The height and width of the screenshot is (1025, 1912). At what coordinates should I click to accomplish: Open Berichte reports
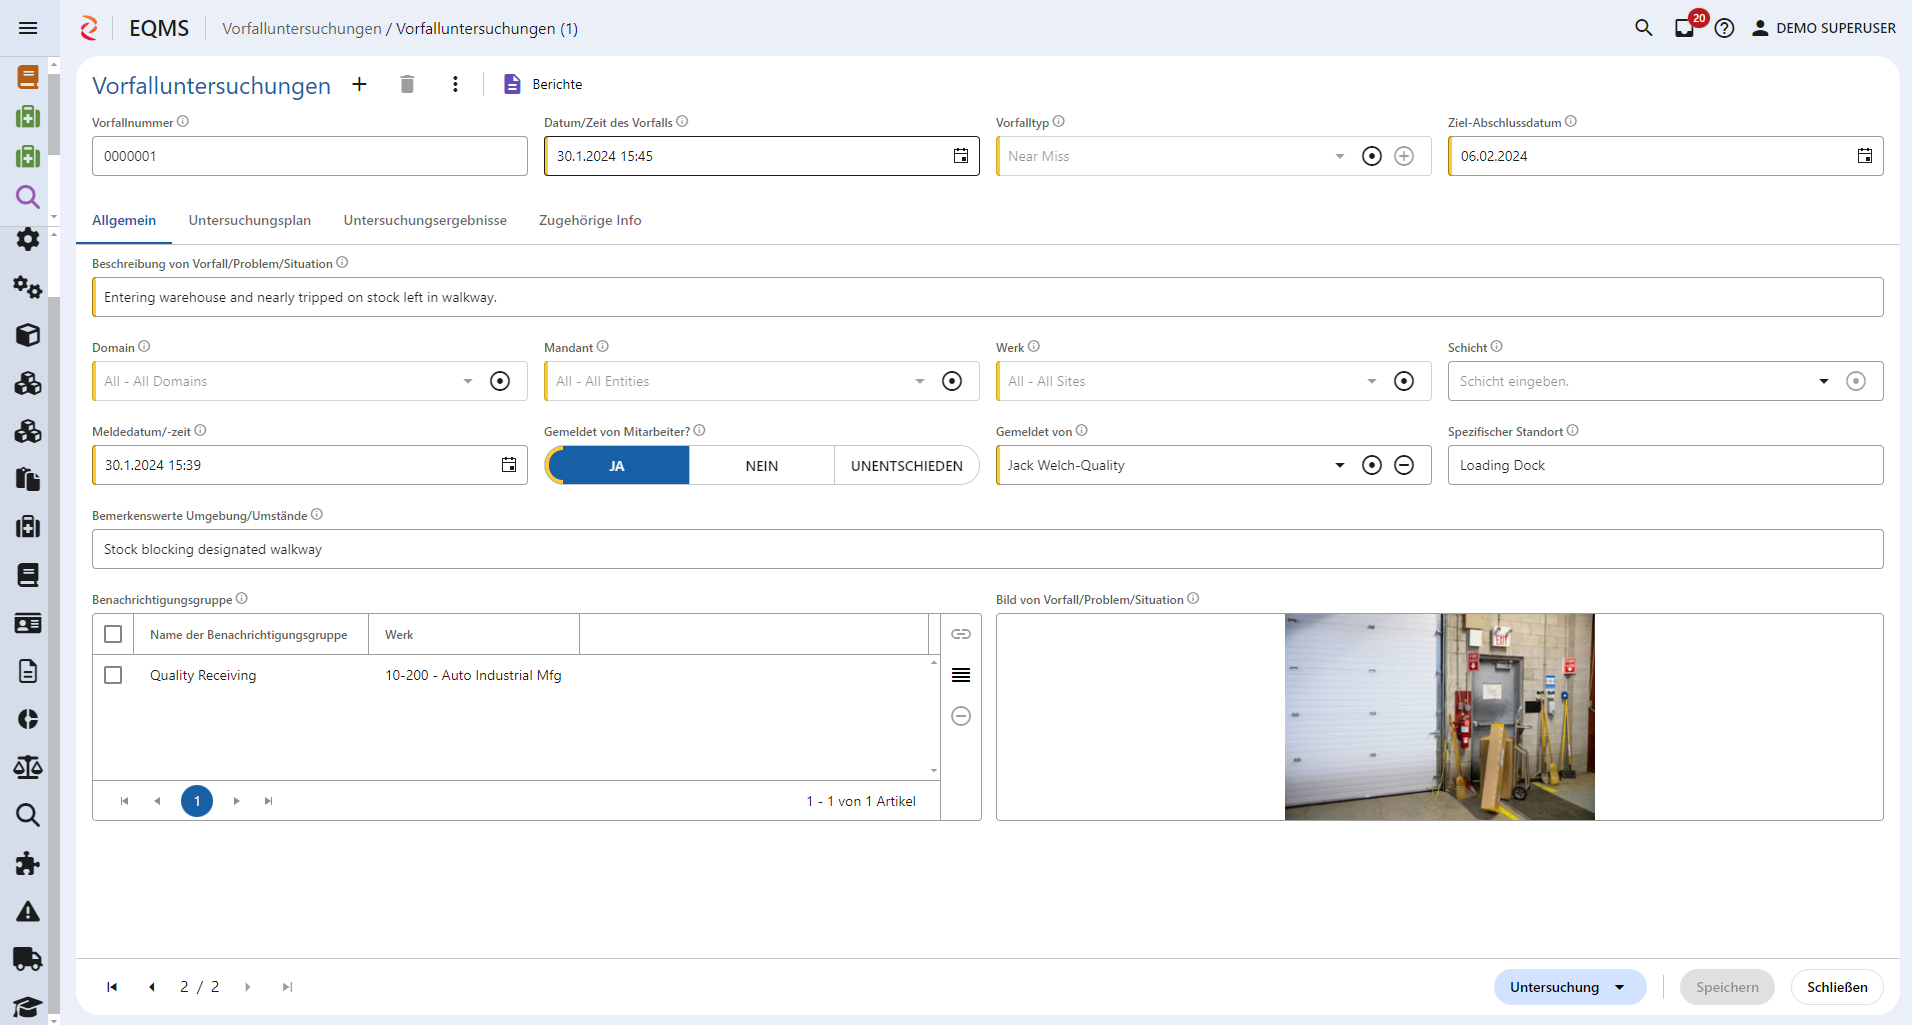[x=543, y=84]
